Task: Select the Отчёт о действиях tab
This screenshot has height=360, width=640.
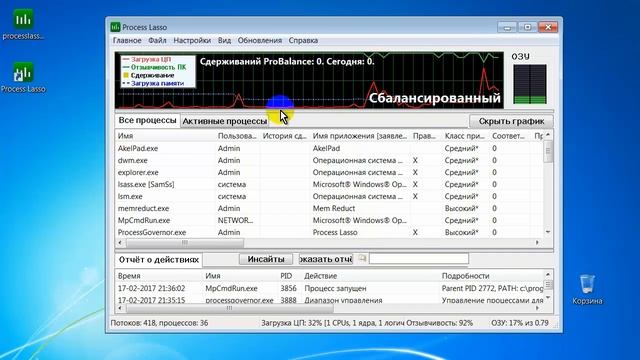Action: (158, 260)
